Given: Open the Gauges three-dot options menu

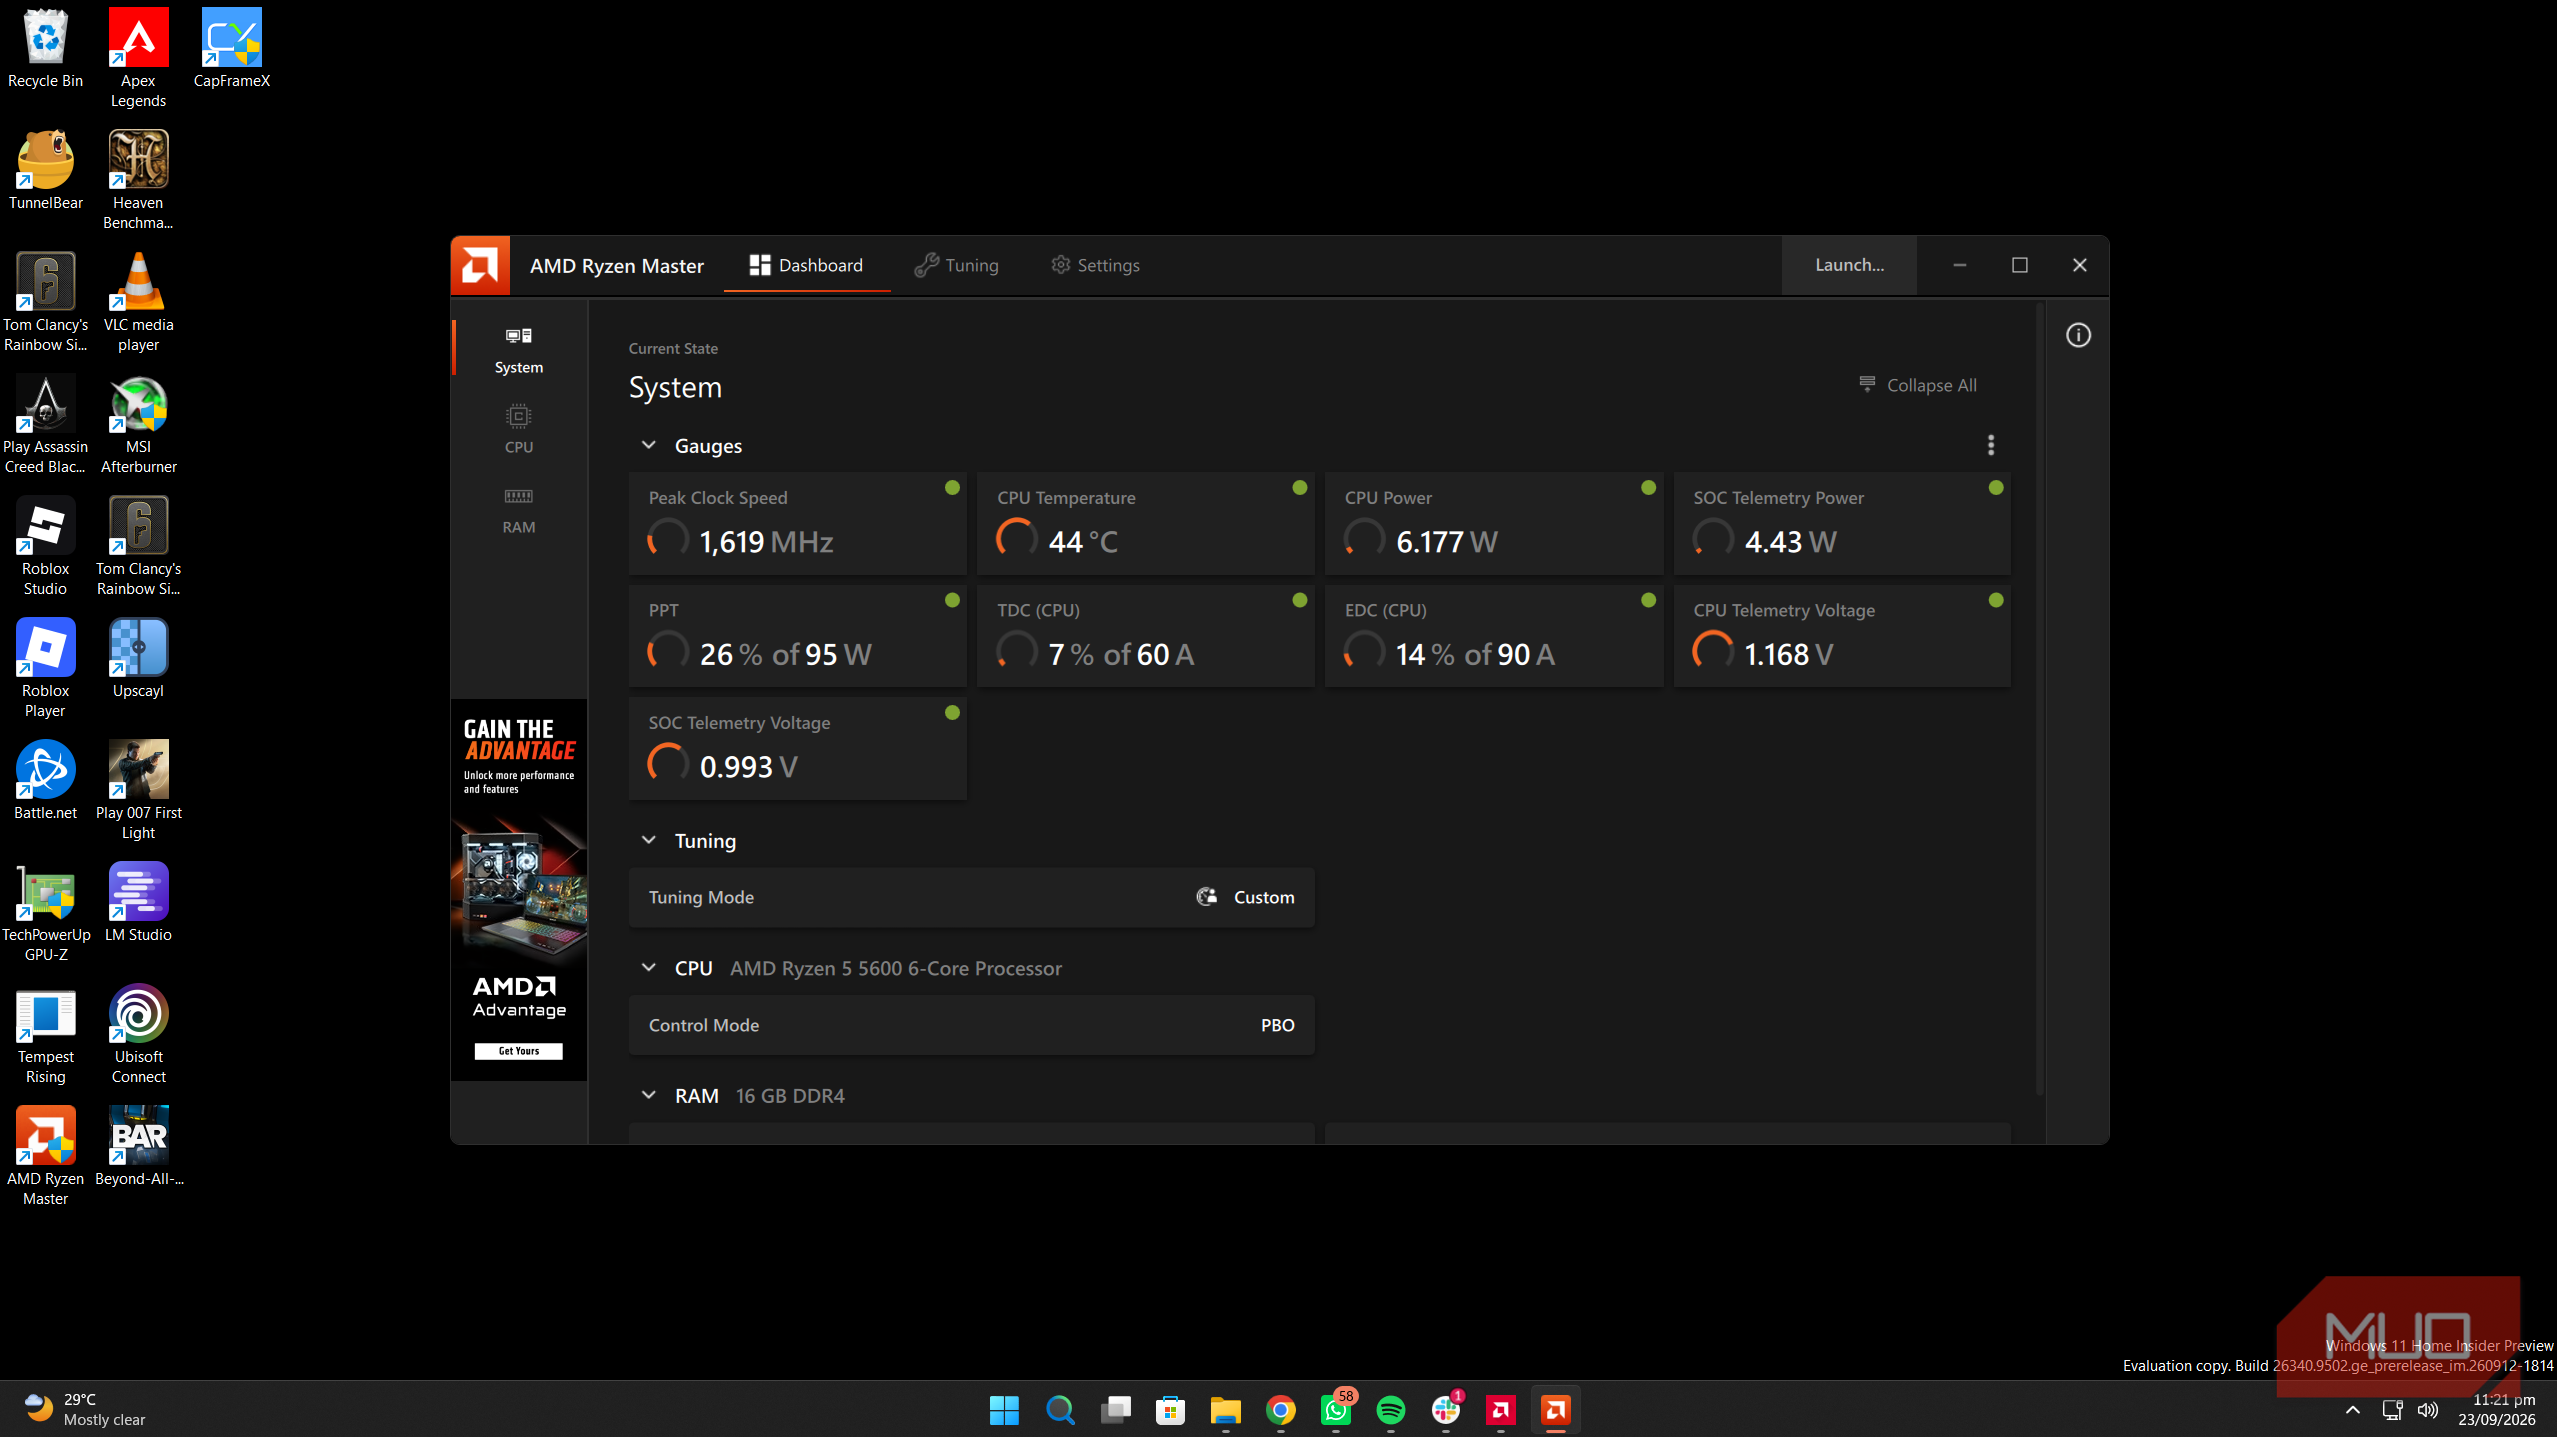Looking at the screenshot, I should (1990, 445).
